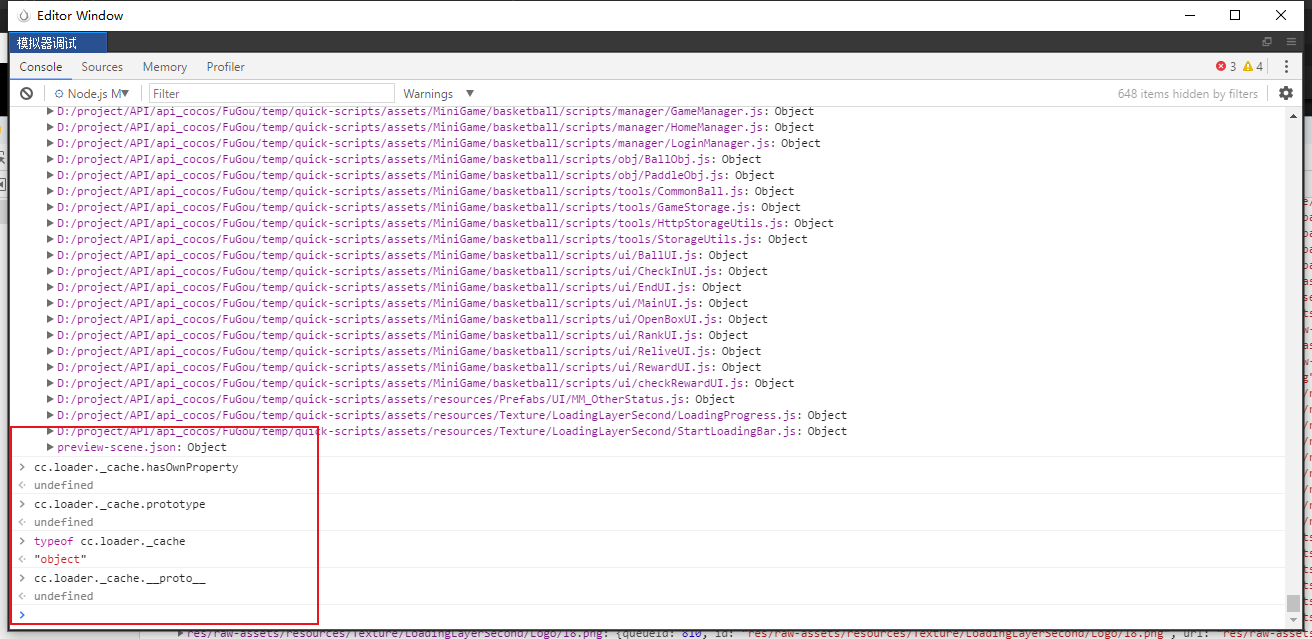Open console settings gear icon
Image resolution: width=1312 pixels, height=639 pixels.
[1286, 93]
